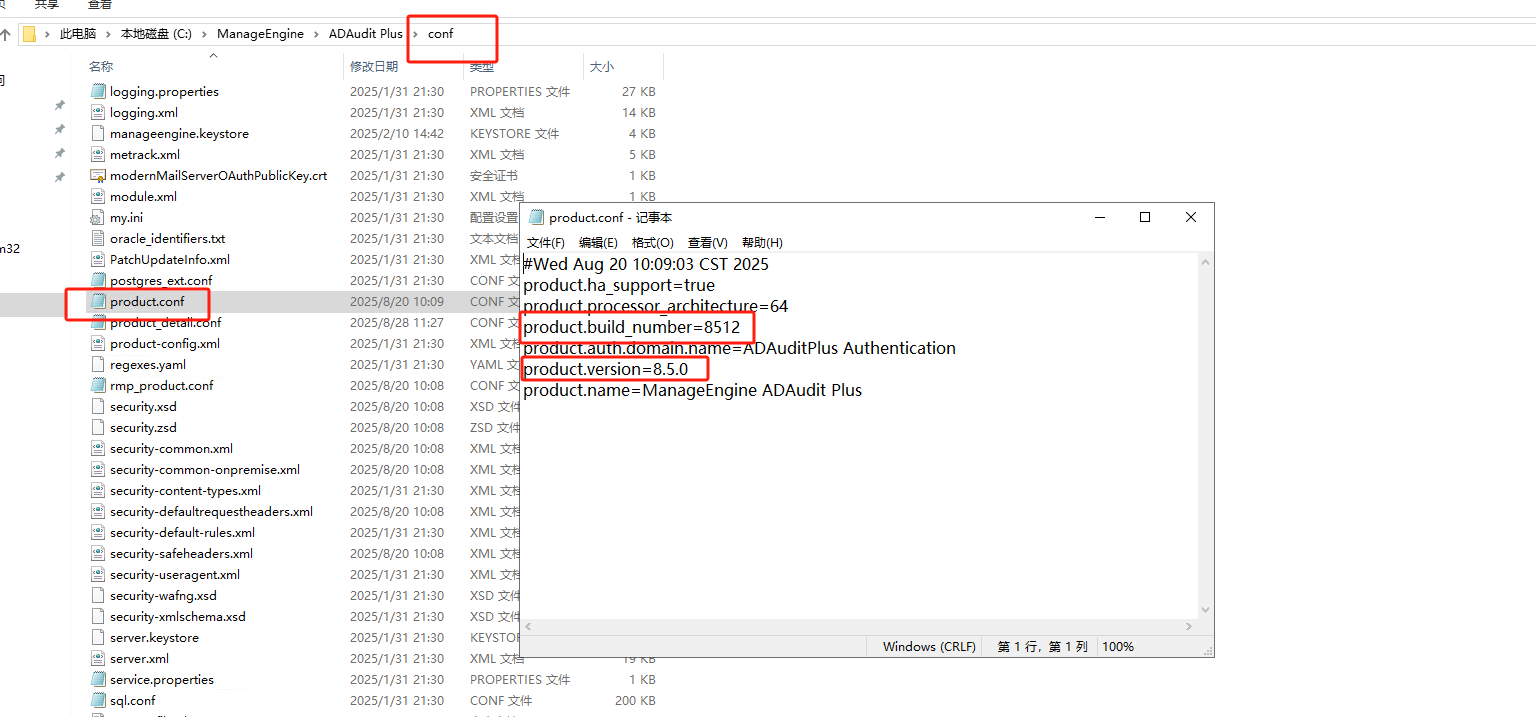The width and height of the screenshot is (1536, 717).
Task: Click the Explorer up-one-level arrow
Action: tap(6, 33)
